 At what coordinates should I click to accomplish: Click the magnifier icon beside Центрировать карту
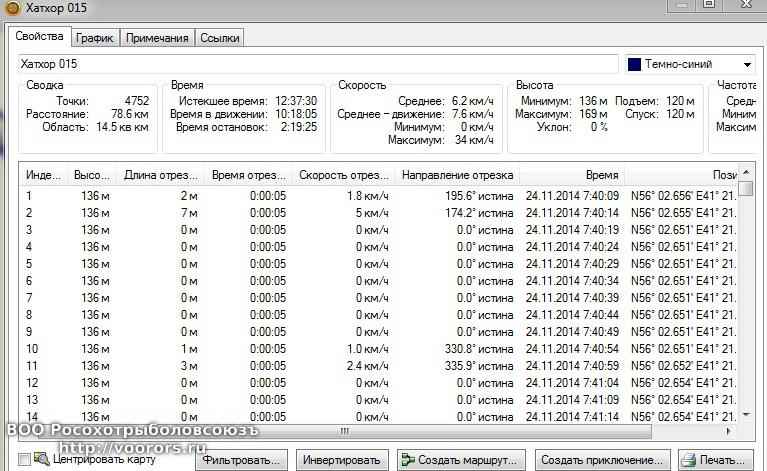[42, 459]
